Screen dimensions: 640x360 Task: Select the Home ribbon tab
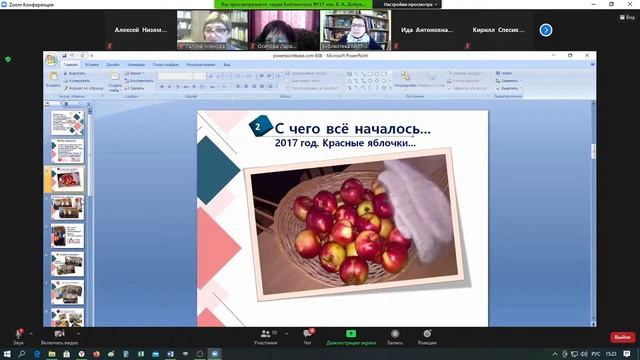coord(70,64)
